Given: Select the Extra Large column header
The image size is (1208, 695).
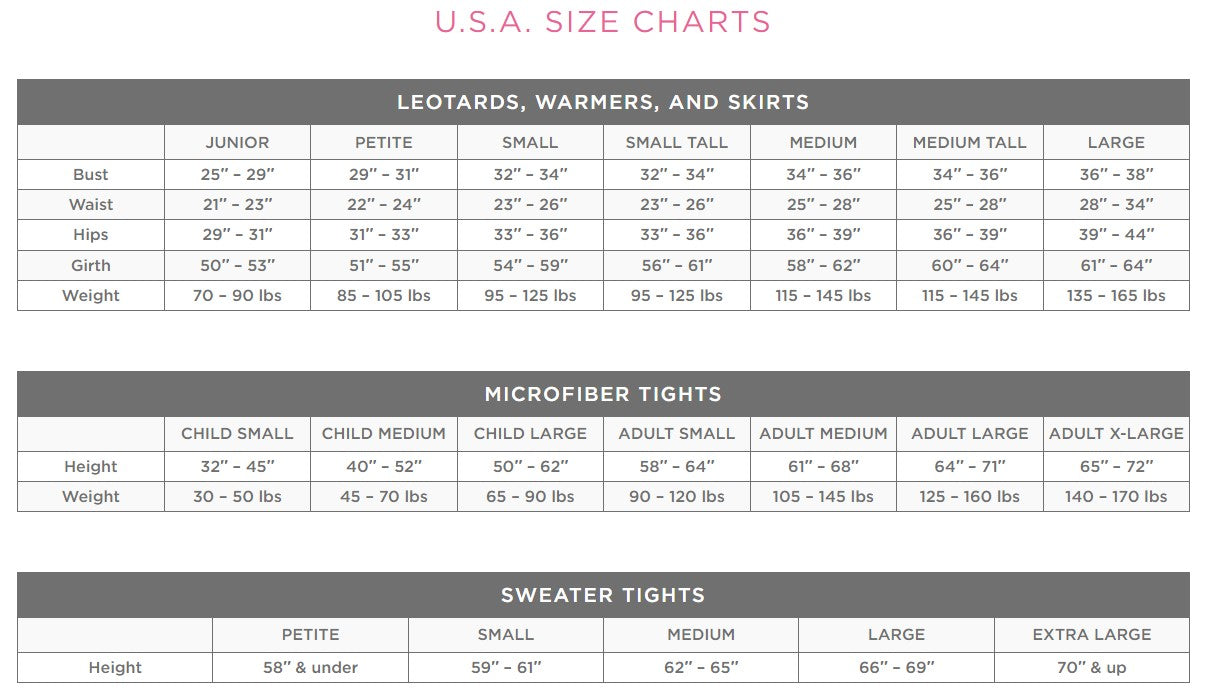Looking at the screenshot, I should point(1092,635).
